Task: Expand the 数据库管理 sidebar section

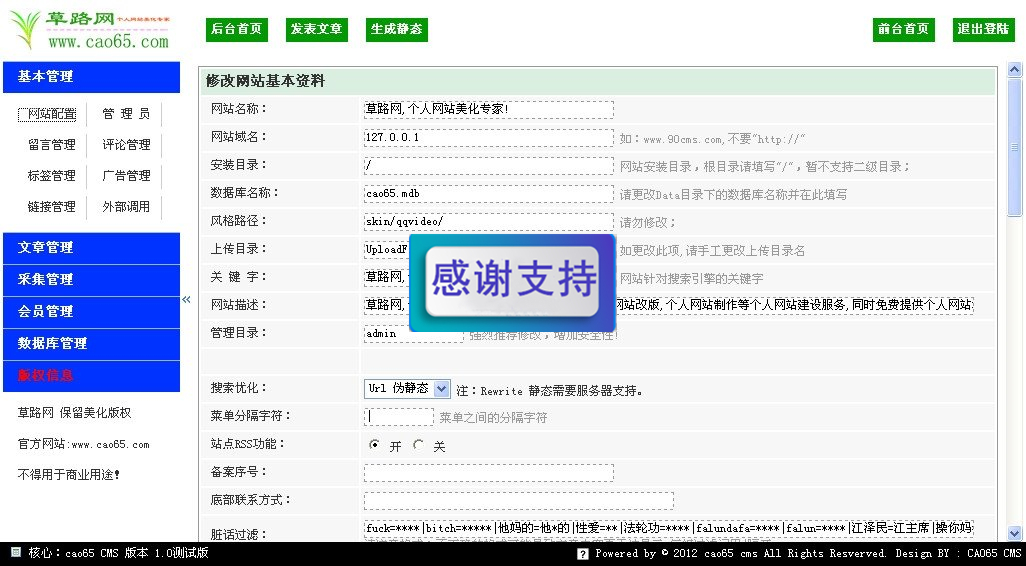Action: click(x=92, y=344)
